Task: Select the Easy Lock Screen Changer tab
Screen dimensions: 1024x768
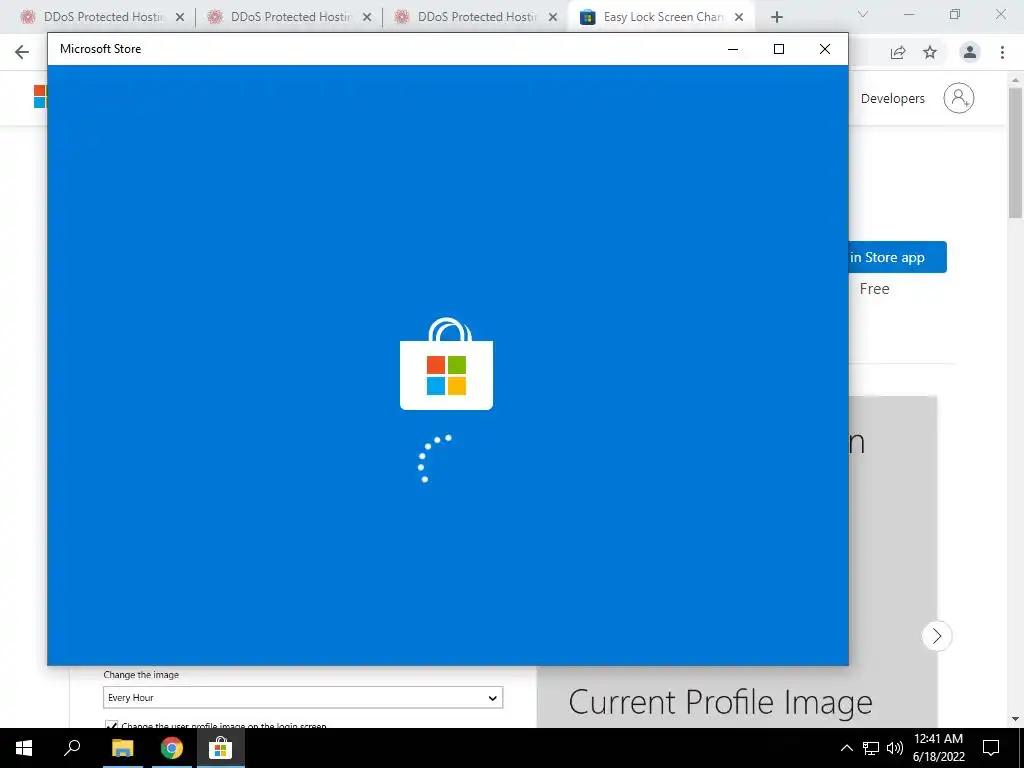Action: pos(662,17)
